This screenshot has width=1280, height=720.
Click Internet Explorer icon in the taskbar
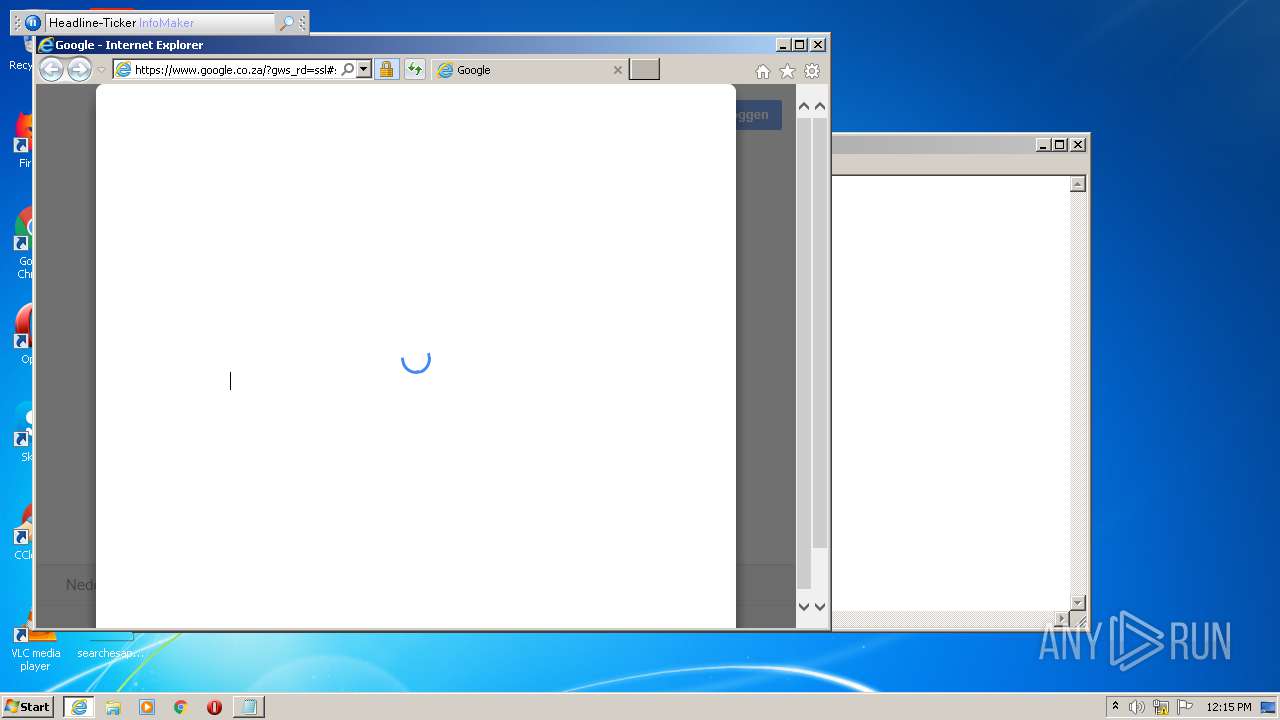79,707
